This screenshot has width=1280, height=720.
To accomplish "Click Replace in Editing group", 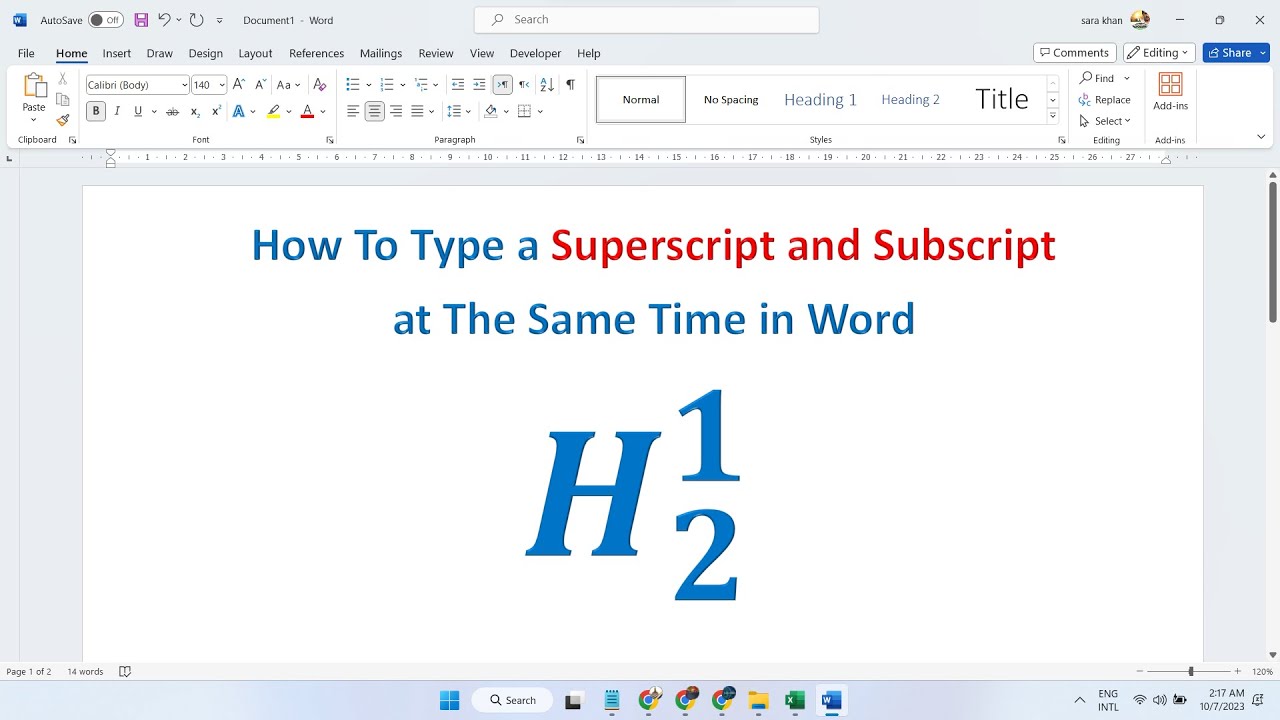I will tap(1105, 100).
